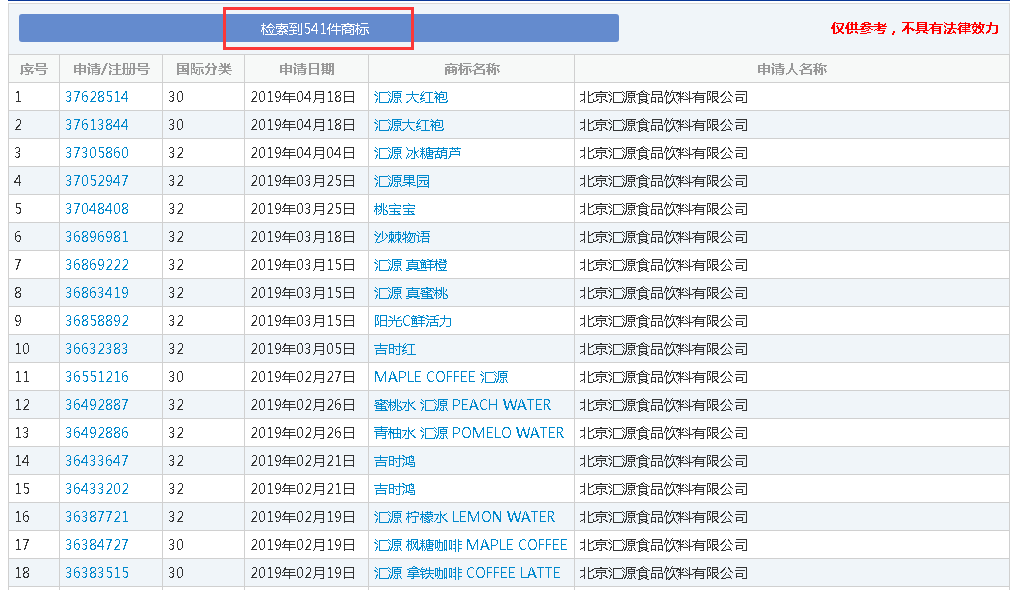Open registration number 37613844
Screen dimensions: 1023x590
click(x=97, y=125)
